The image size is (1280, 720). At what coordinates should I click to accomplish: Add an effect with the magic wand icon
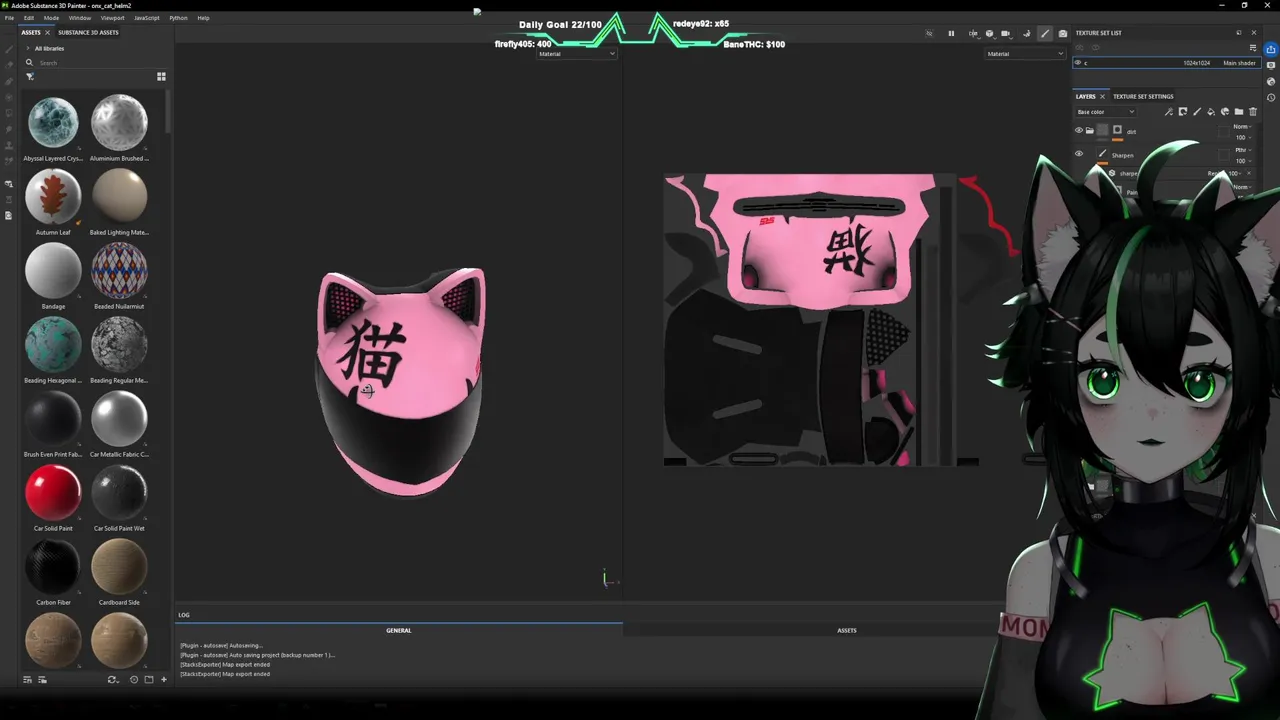click(x=1169, y=112)
